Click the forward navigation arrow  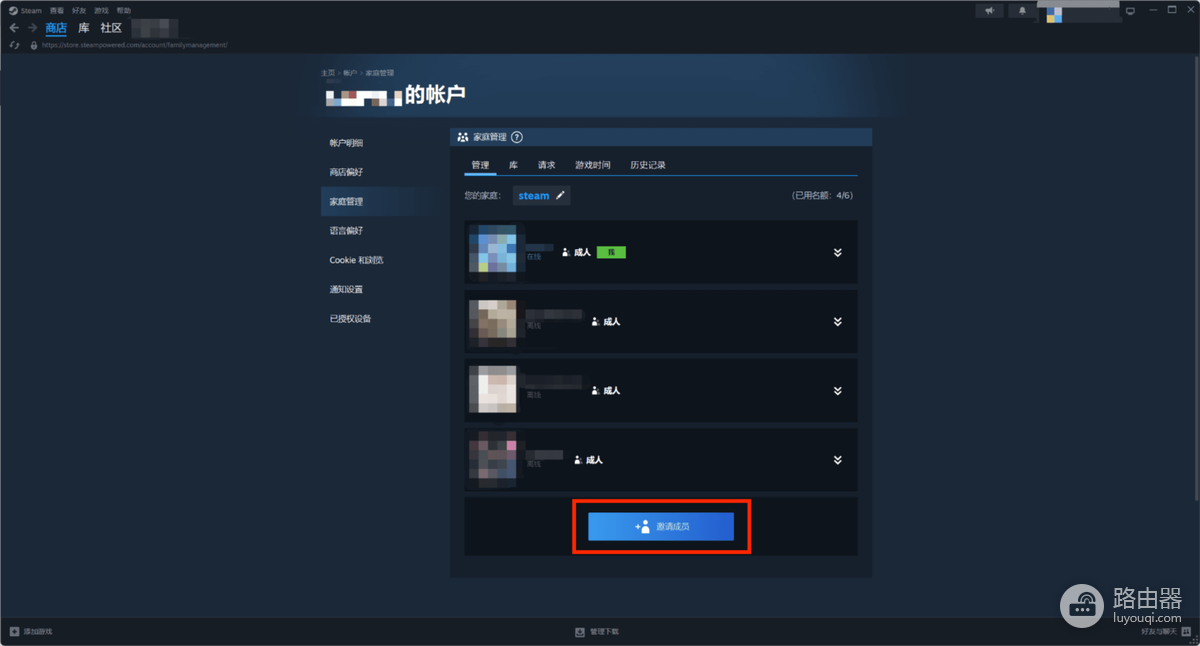(33, 28)
